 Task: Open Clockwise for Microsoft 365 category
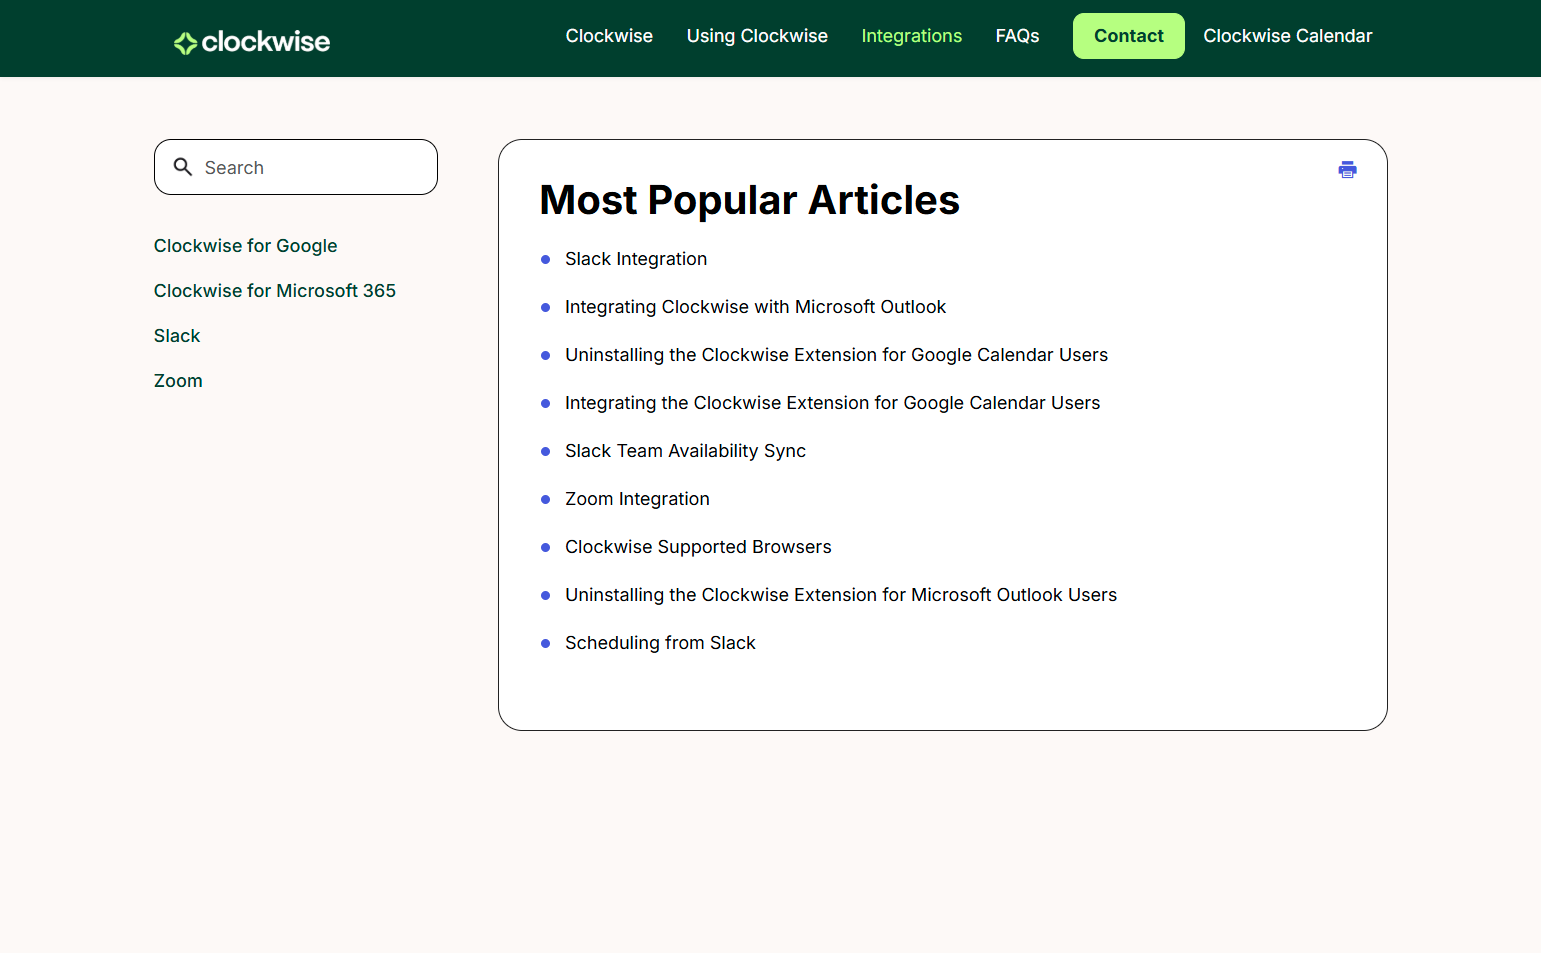(274, 291)
